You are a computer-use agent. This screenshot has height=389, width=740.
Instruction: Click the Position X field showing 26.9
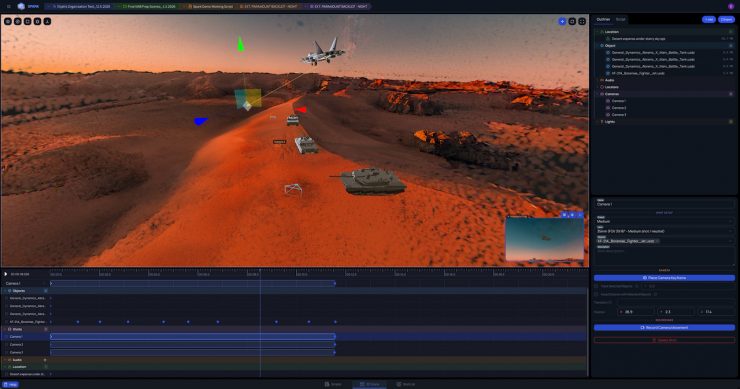(x=636, y=312)
